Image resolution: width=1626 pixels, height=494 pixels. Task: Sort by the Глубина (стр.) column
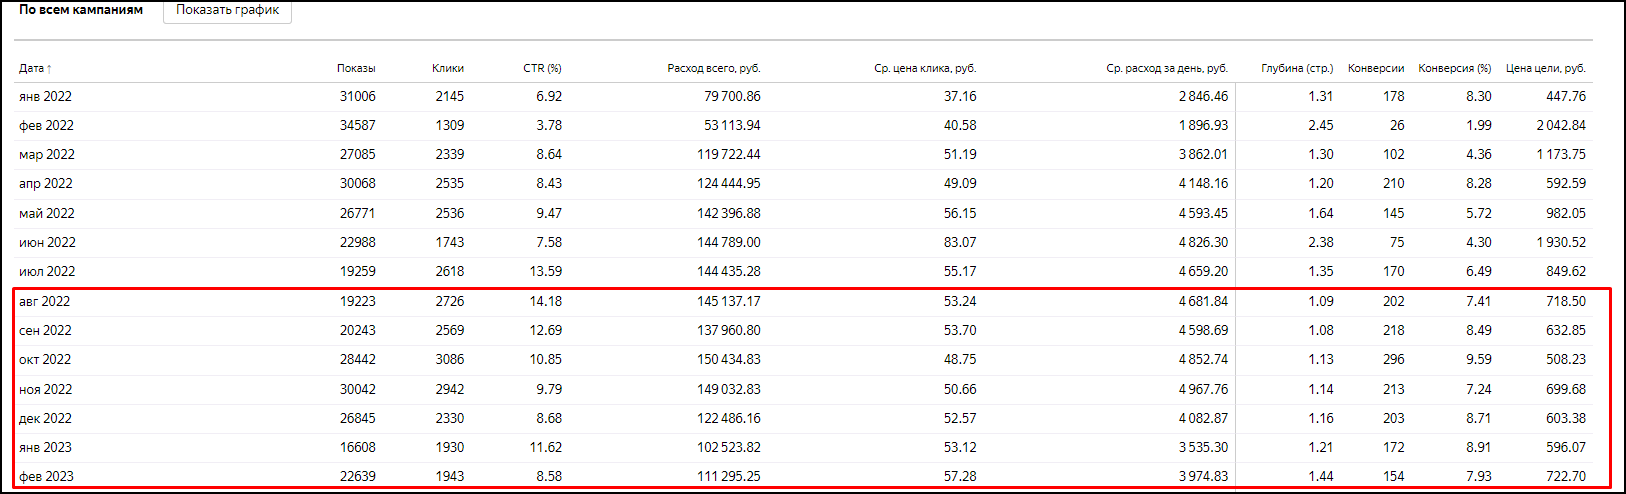point(1297,68)
